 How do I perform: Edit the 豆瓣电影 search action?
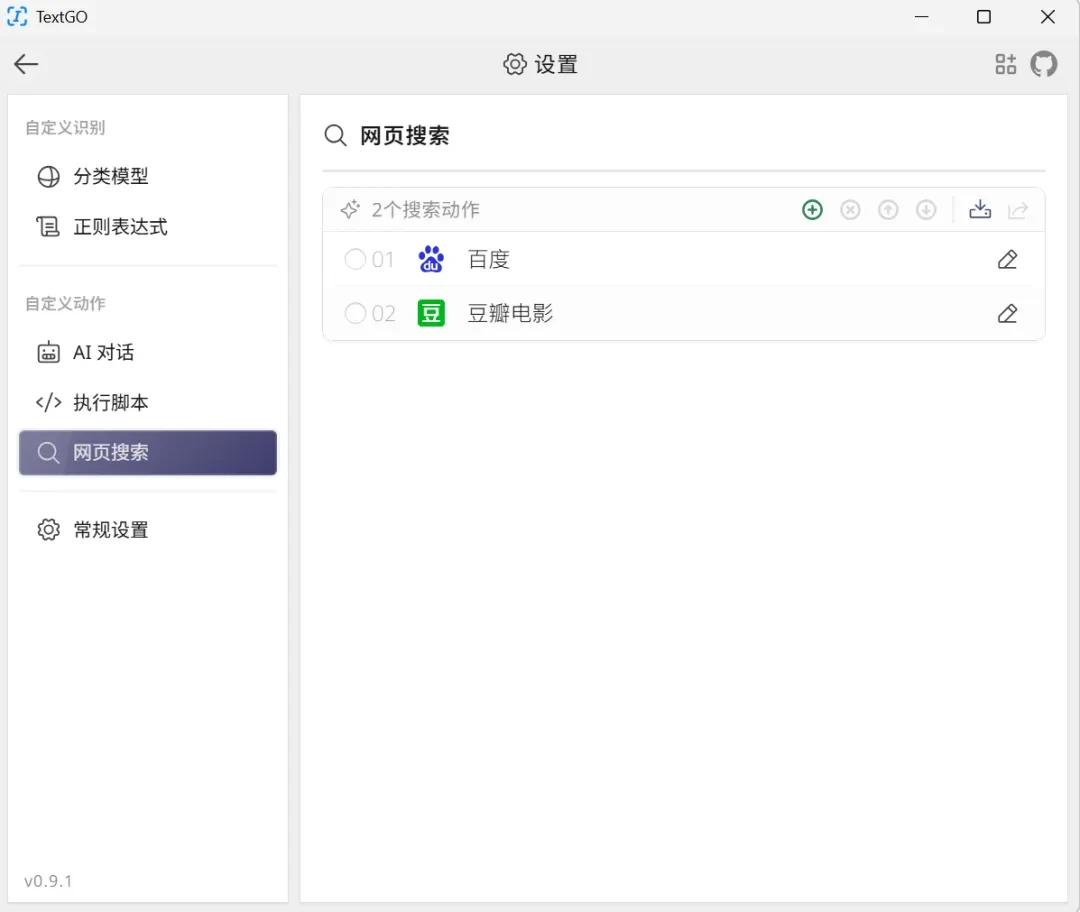point(1007,313)
